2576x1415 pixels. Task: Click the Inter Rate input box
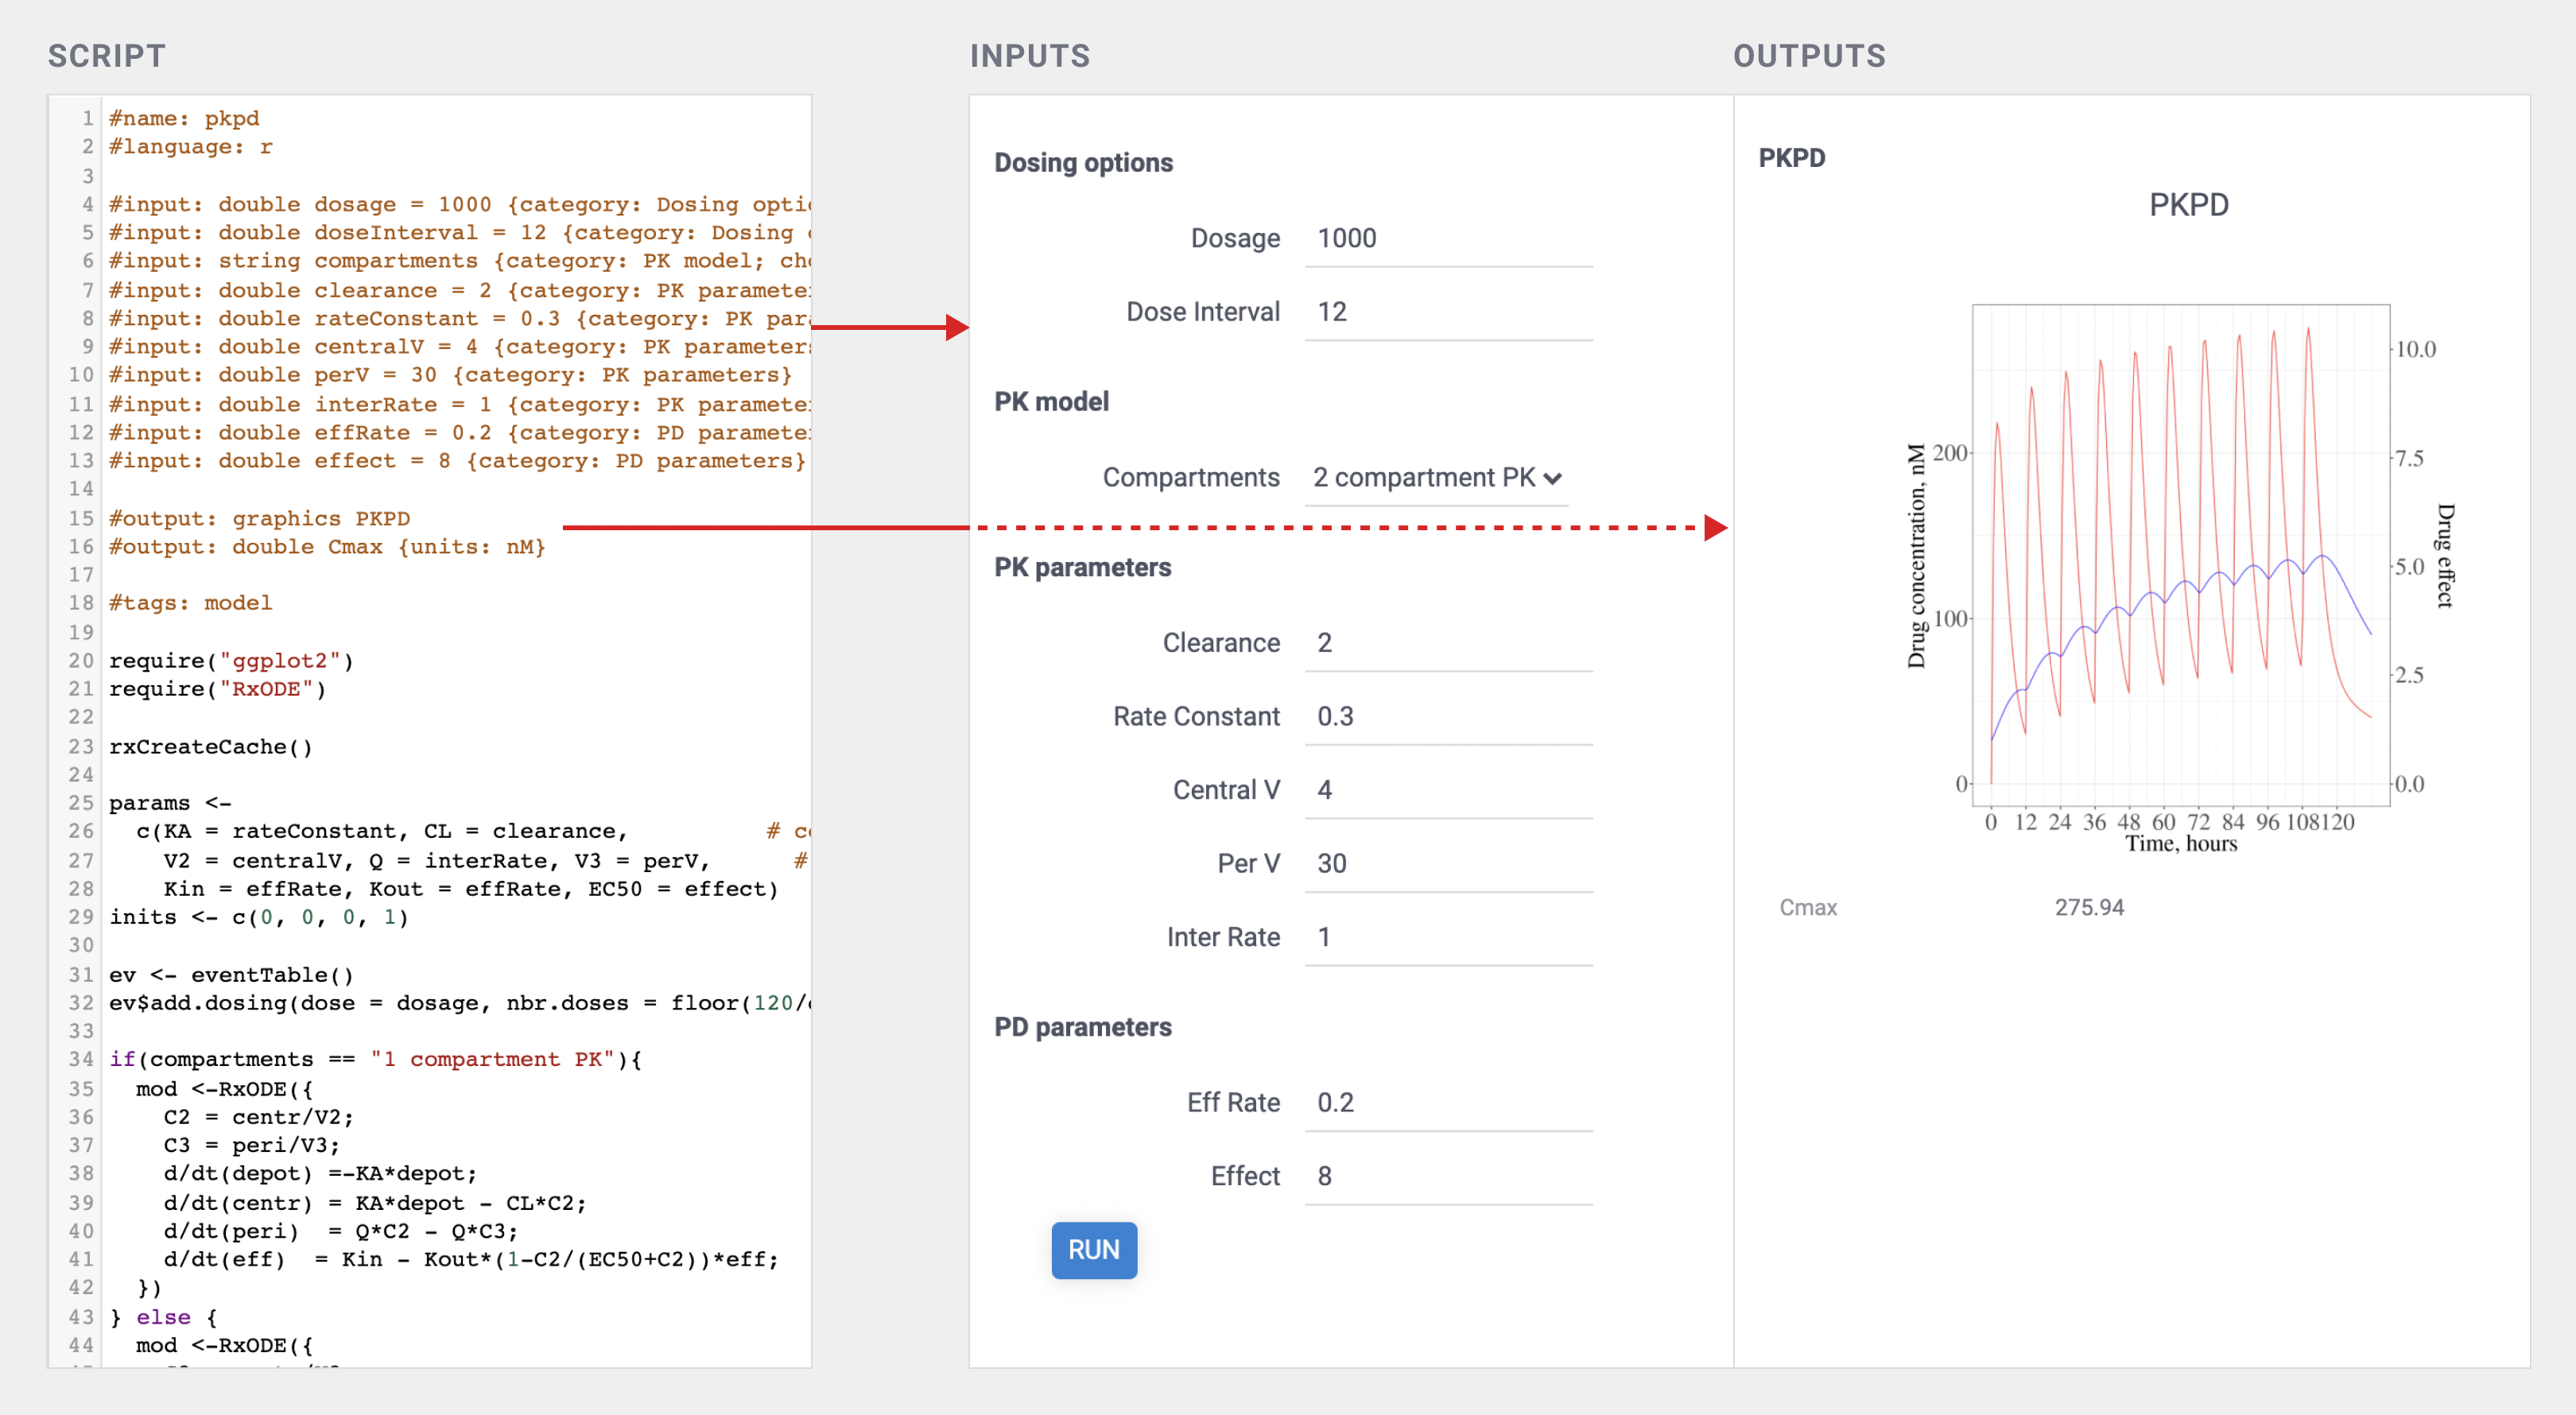pyautogui.click(x=1447, y=937)
